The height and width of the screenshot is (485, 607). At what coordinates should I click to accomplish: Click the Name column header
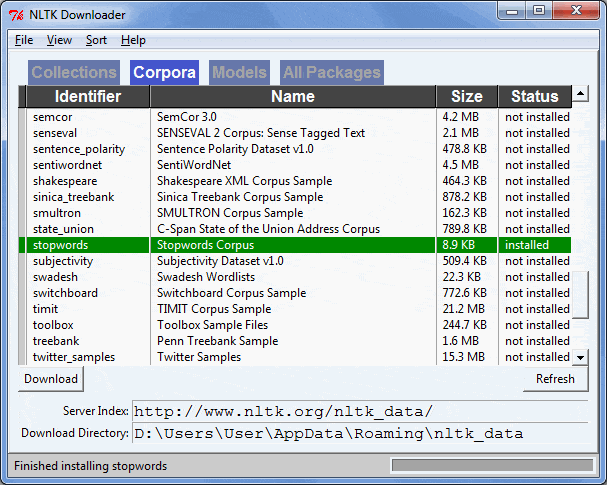293,96
